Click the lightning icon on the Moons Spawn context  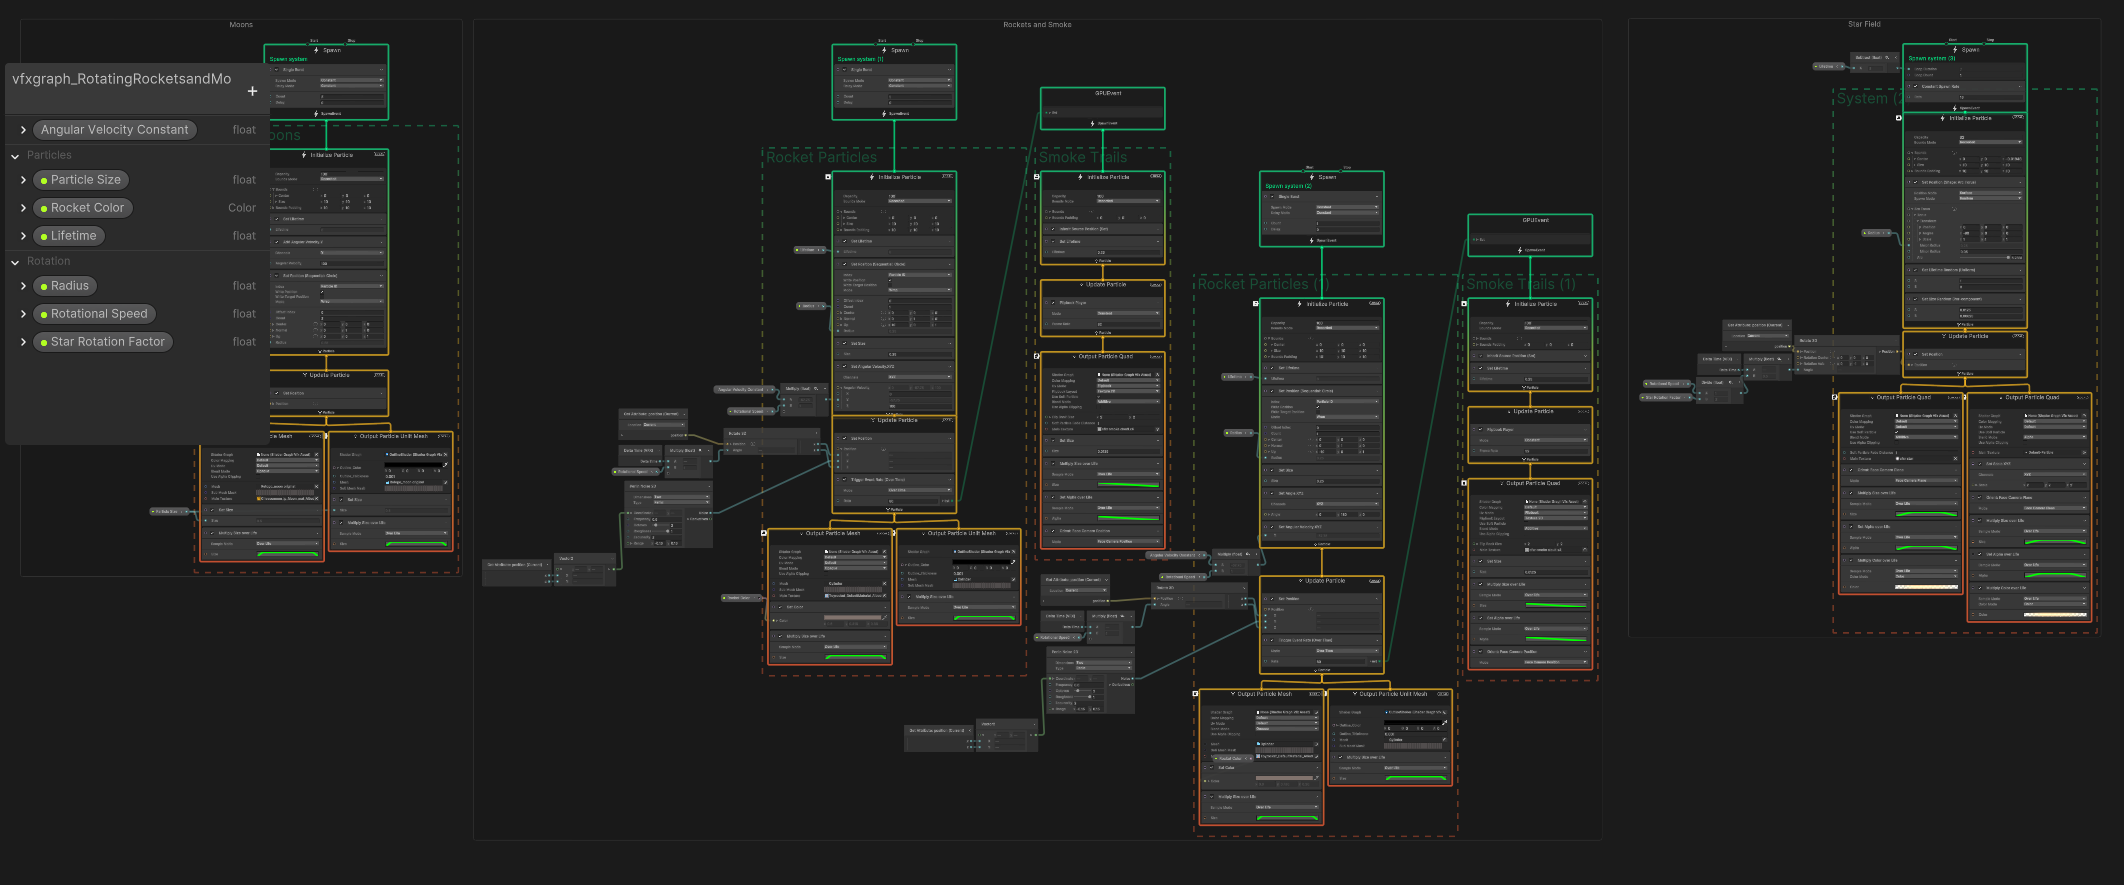pyautogui.click(x=317, y=50)
